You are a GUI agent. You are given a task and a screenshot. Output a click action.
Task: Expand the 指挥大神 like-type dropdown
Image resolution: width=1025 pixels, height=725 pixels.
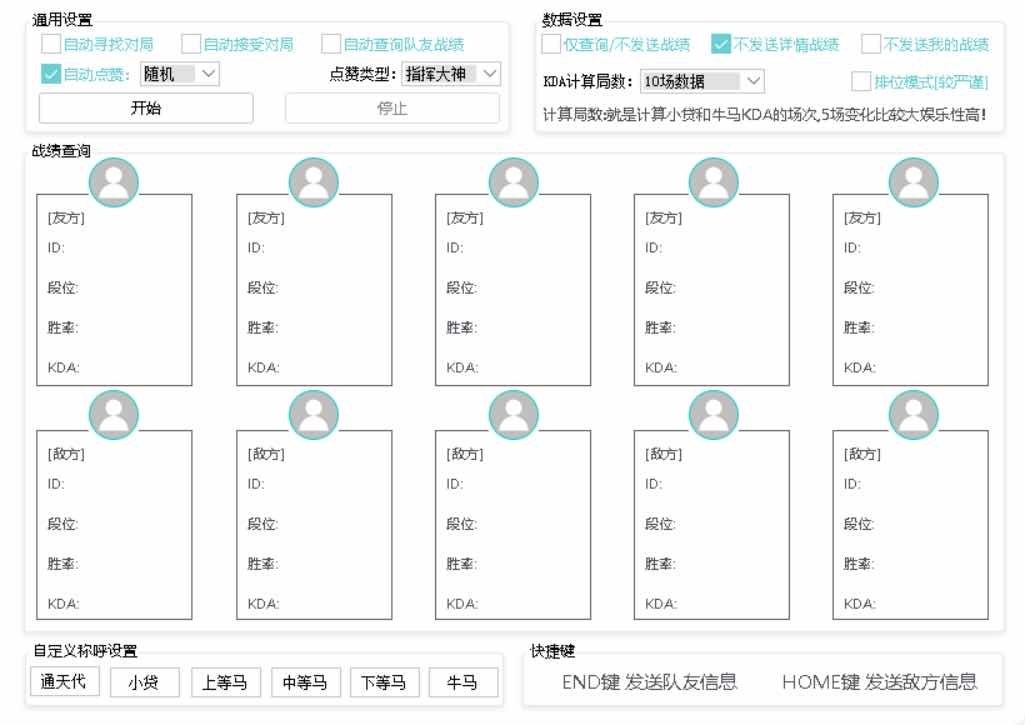[451, 74]
